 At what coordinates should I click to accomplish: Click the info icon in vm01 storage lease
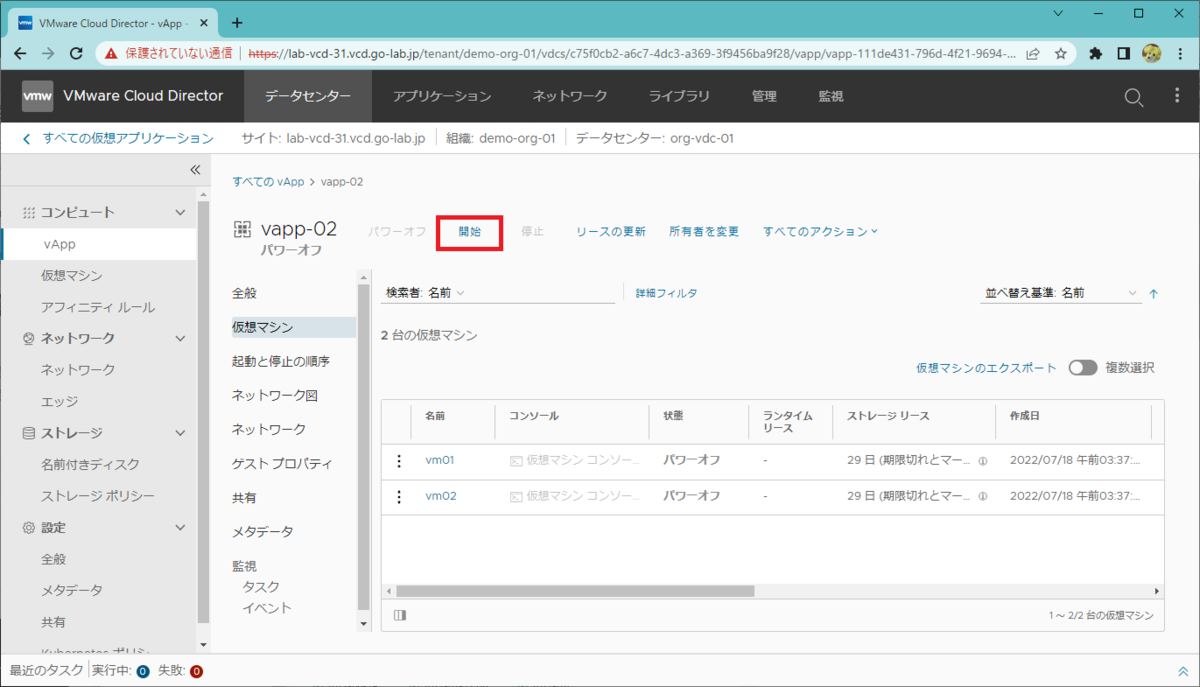[x=982, y=462]
